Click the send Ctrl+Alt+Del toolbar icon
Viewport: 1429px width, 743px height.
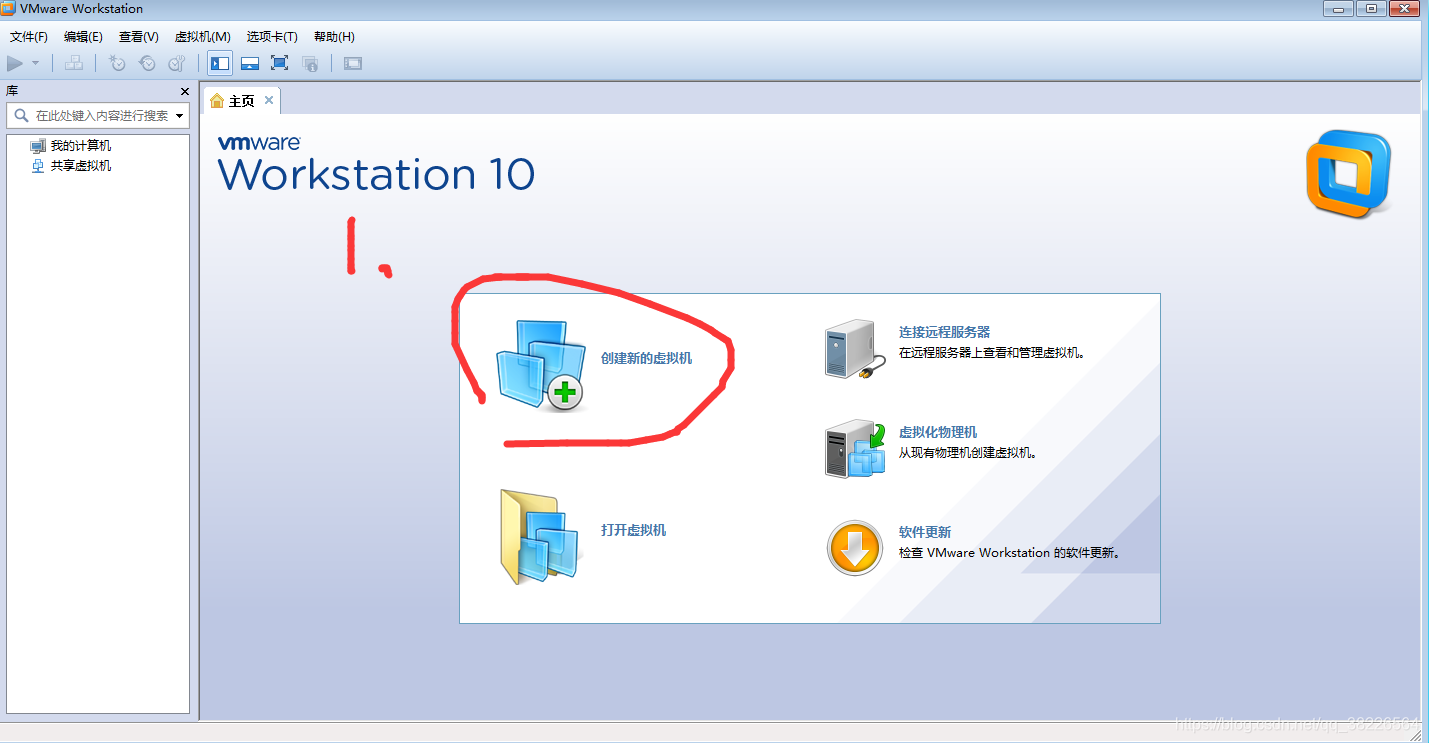(74, 63)
